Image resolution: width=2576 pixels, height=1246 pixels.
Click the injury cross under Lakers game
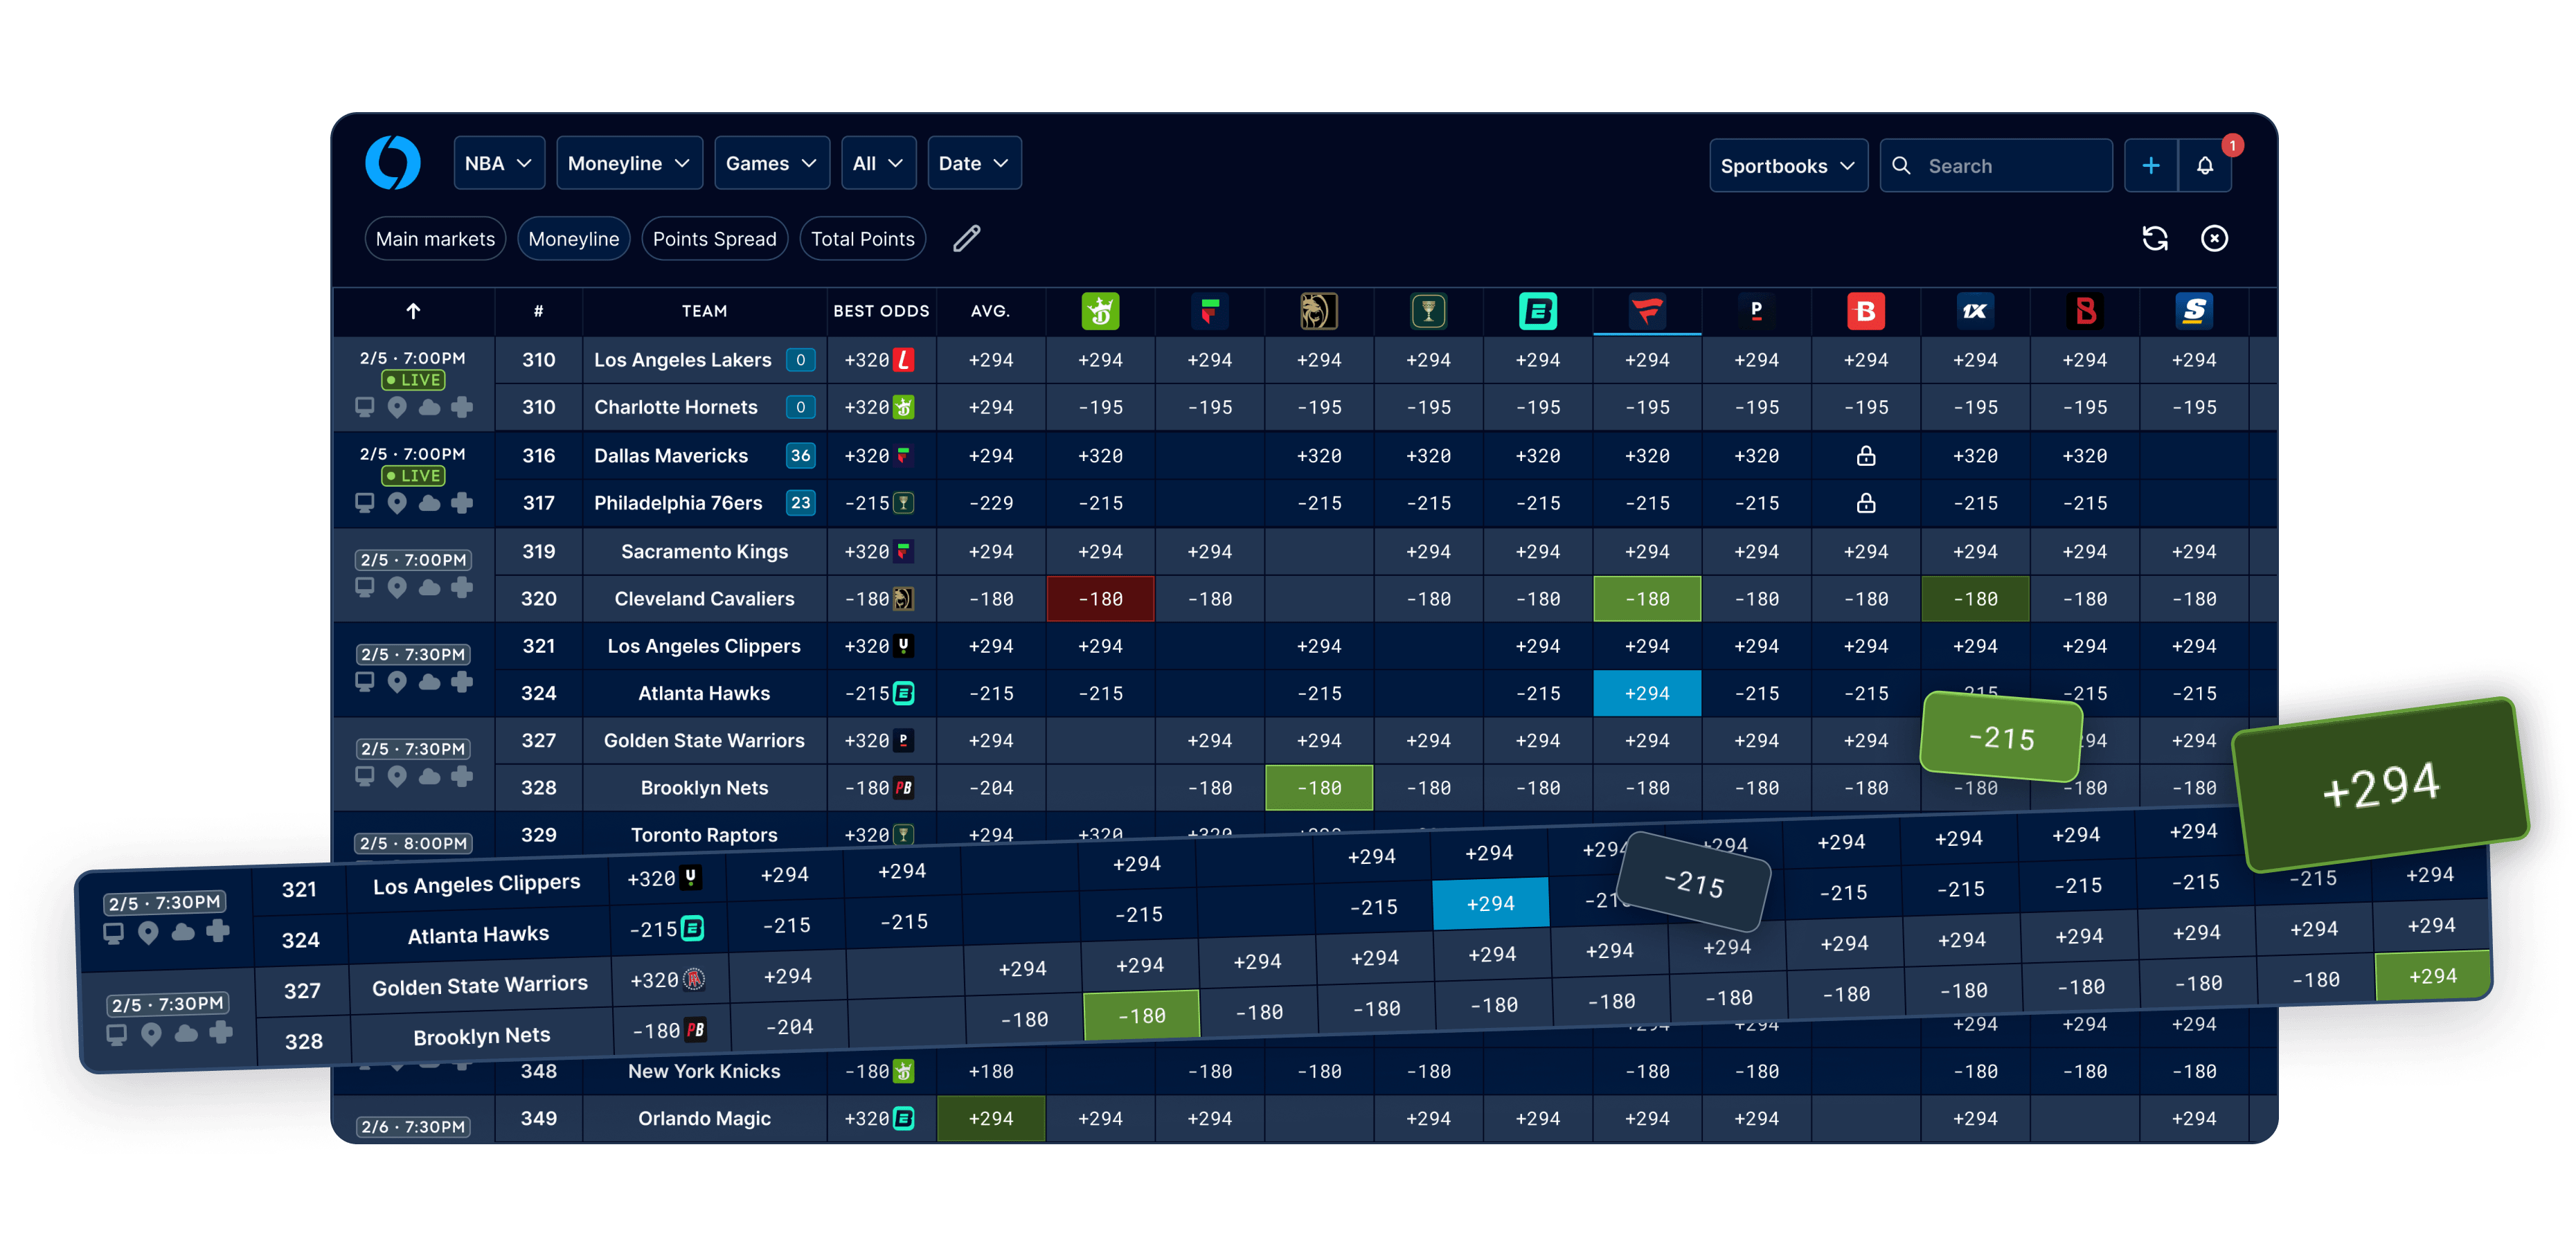click(x=461, y=407)
